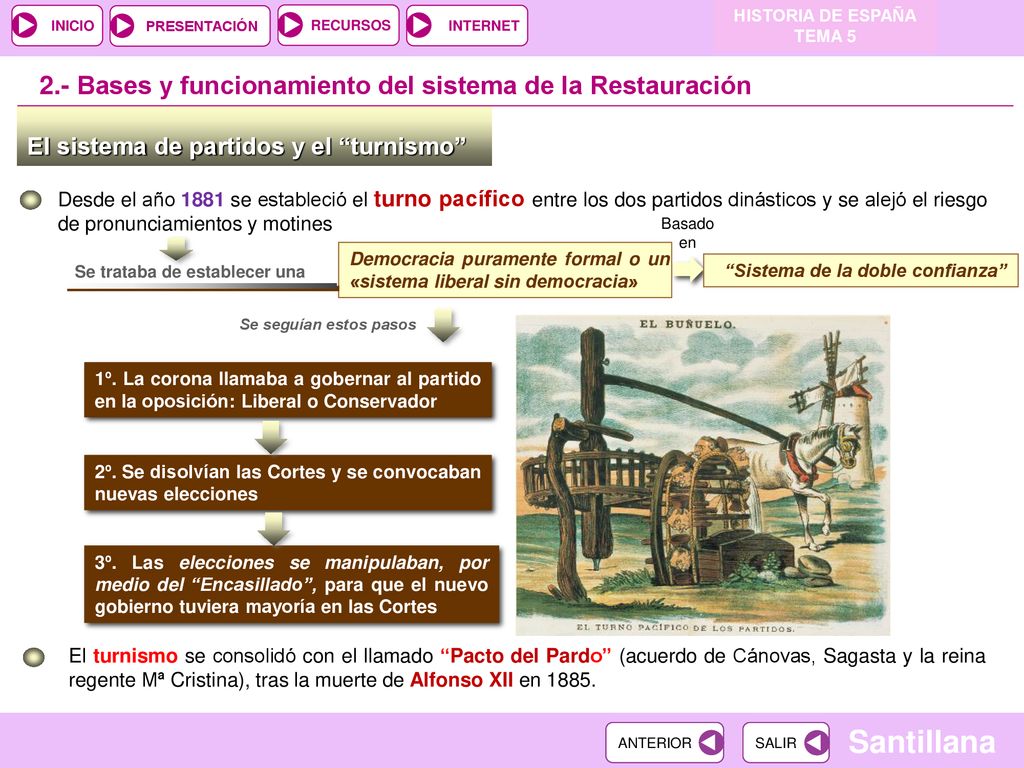Go to the INTERNET section
Viewport: 1024px width, 768px height.
[x=466, y=25]
